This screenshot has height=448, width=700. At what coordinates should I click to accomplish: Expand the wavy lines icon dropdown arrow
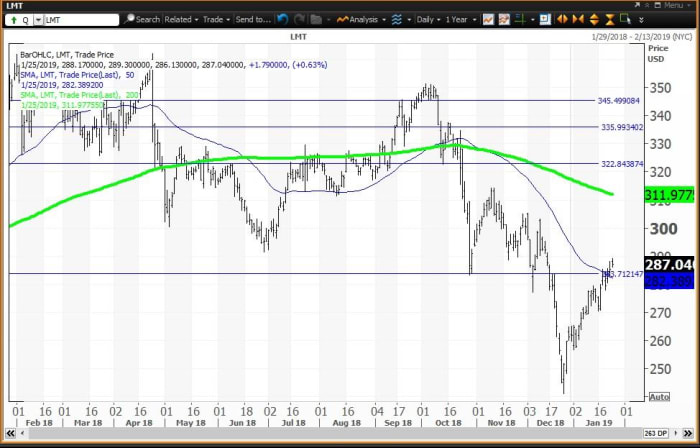tap(409, 20)
